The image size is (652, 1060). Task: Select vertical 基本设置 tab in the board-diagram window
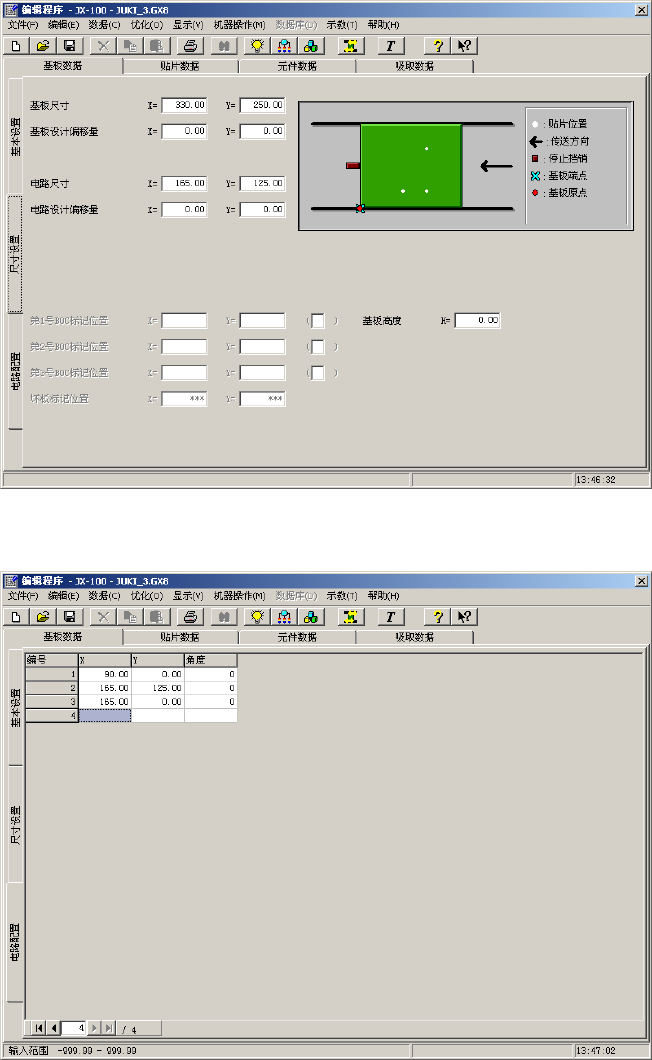pyautogui.click(x=15, y=137)
